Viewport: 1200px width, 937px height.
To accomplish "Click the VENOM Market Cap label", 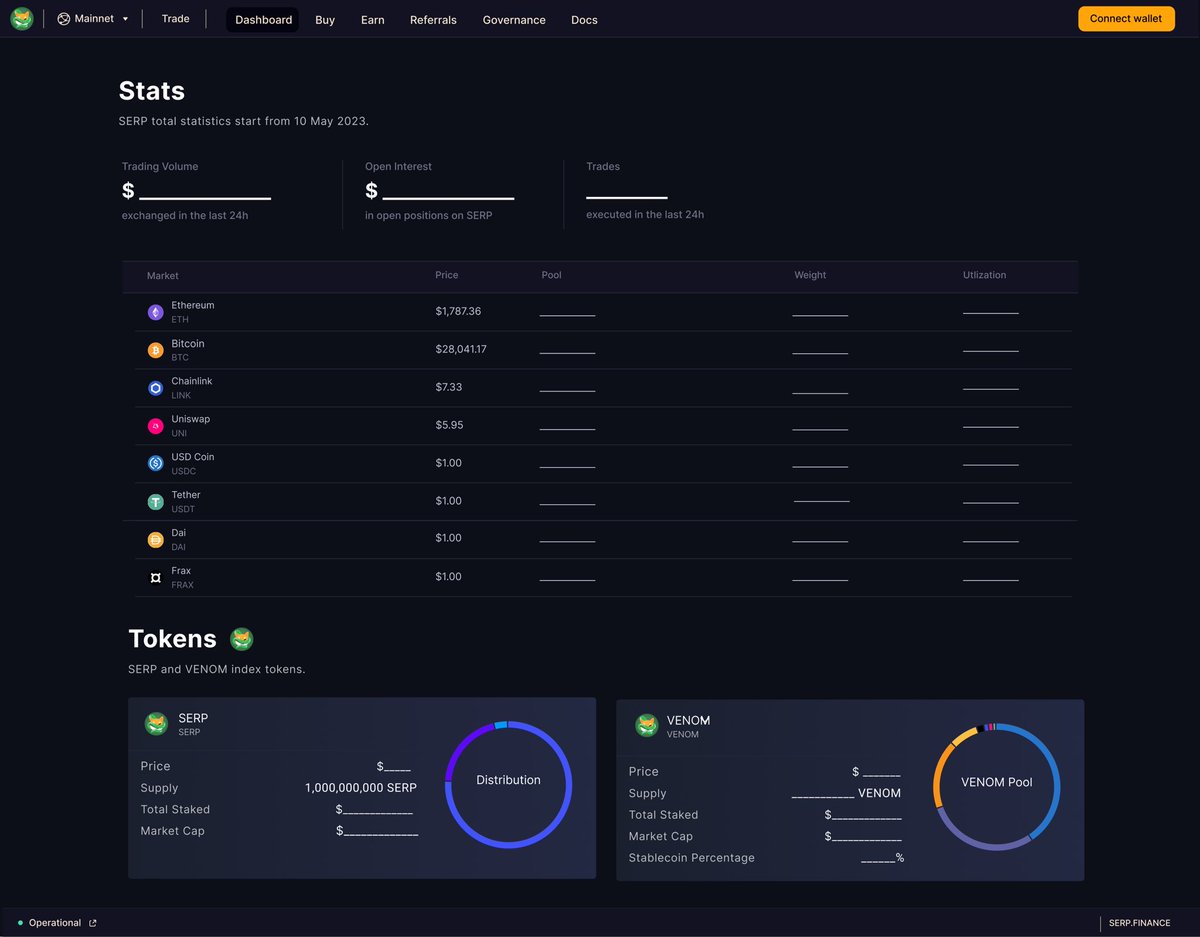I will point(661,836).
